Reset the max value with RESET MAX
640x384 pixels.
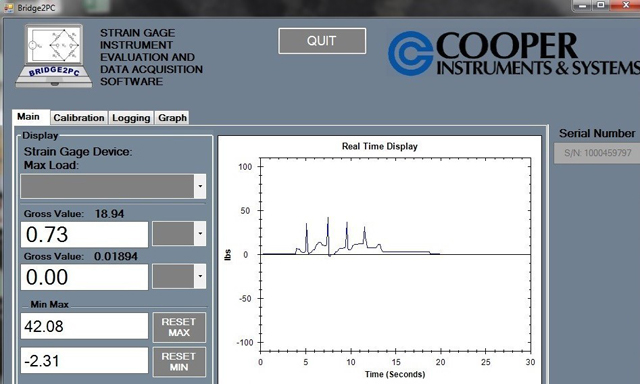click(179, 327)
